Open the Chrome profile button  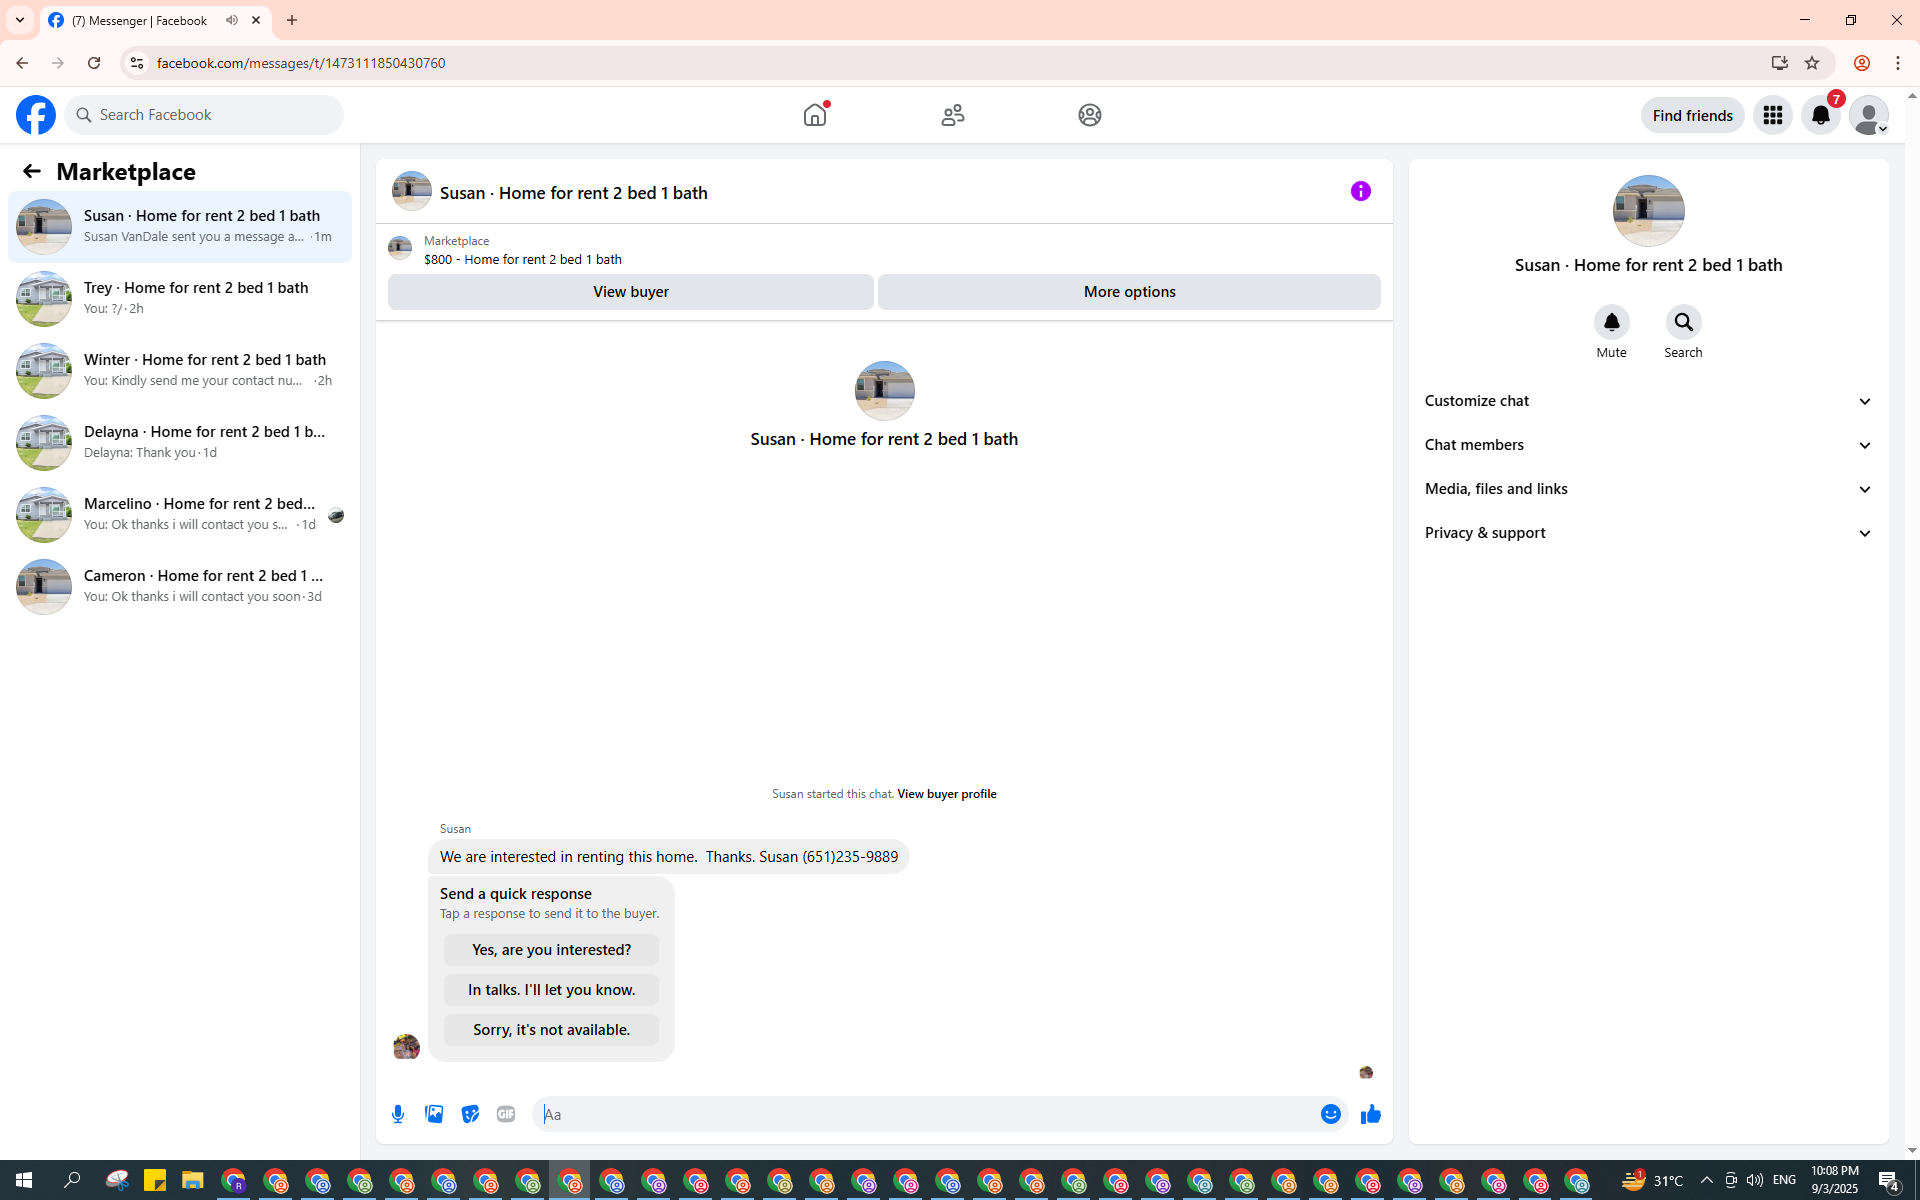(x=1861, y=63)
